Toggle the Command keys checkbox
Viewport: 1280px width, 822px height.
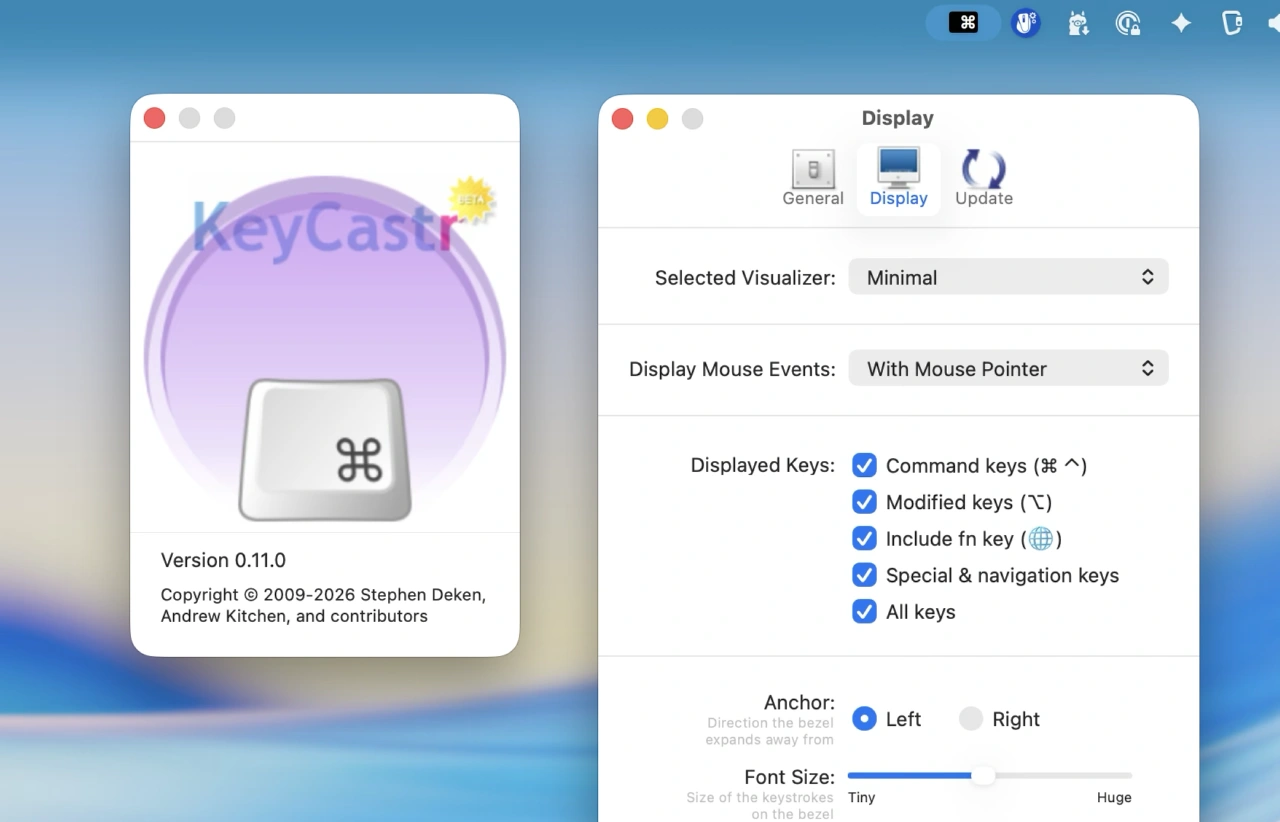[x=864, y=465]
